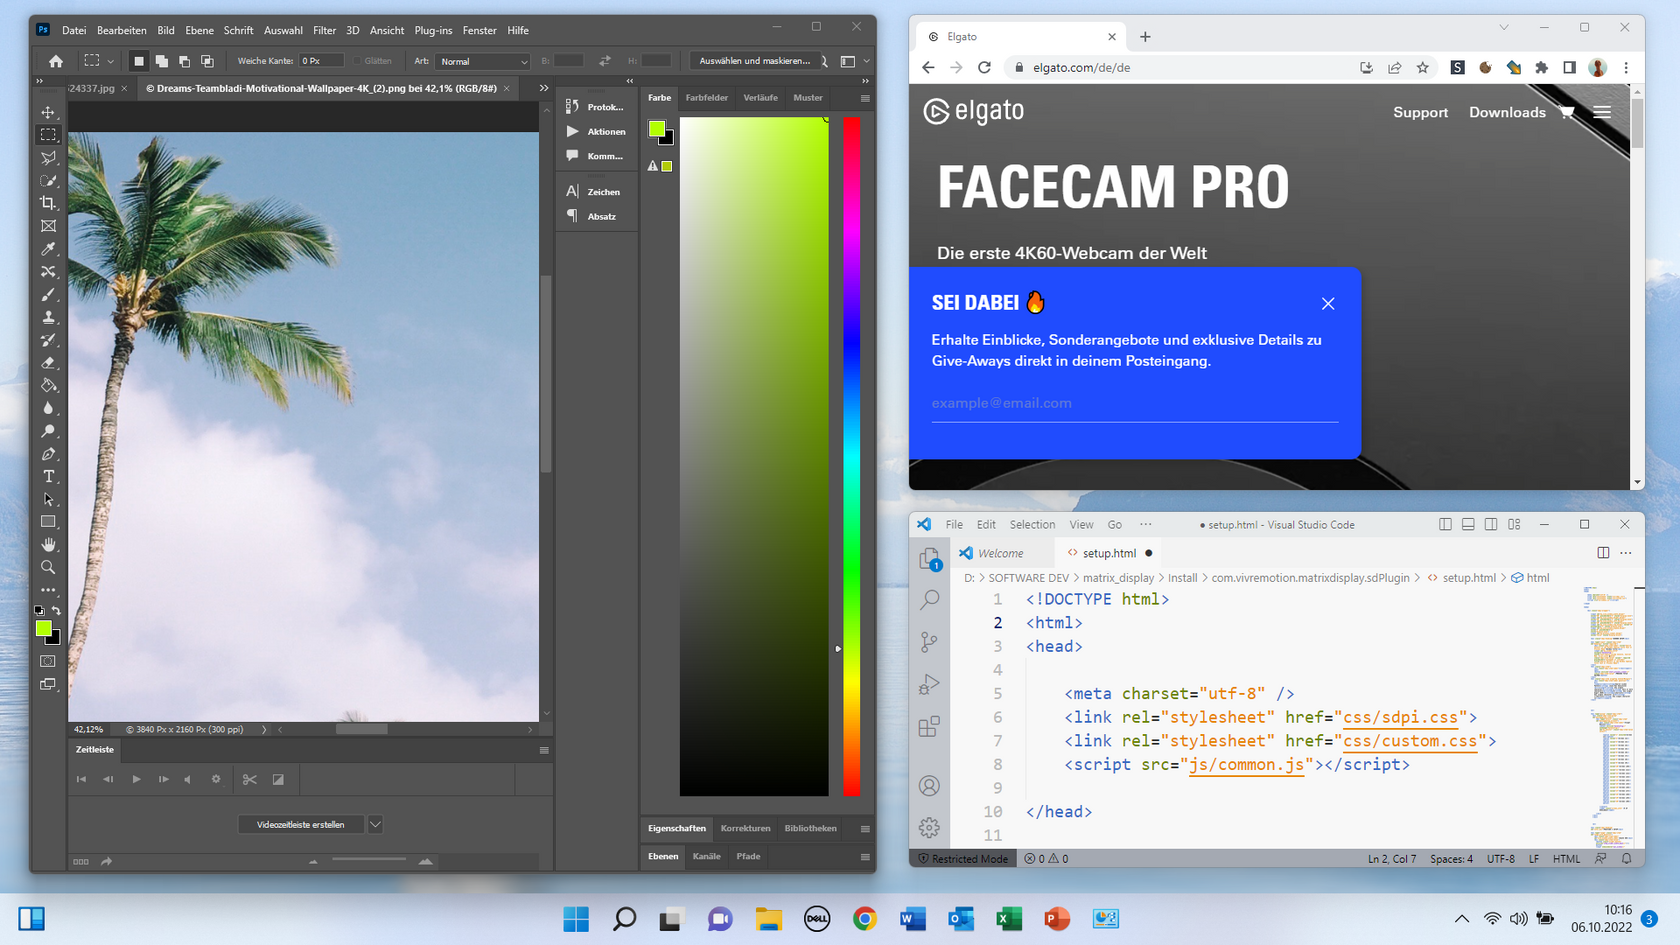Toggle the VS Code primary side bar
Viewport: 1680px width, 945px height.
coord(1445,524)
